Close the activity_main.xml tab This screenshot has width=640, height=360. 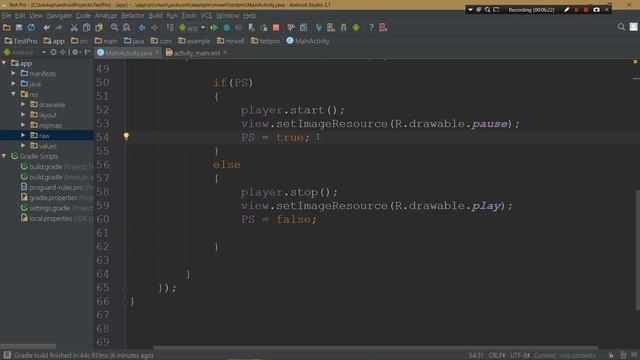(x=225, y=53)
